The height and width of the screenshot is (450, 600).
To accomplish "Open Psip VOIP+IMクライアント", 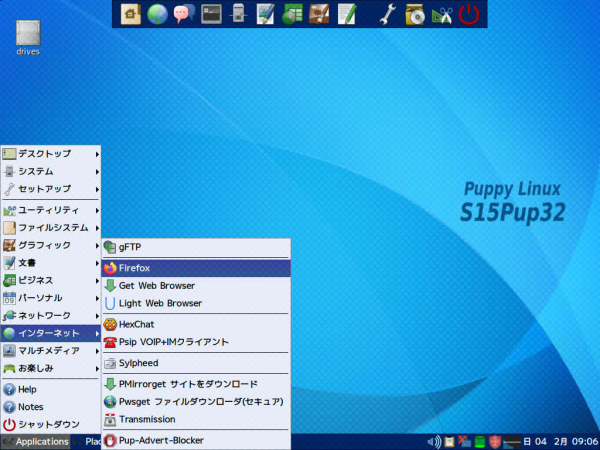I will tap(196, 342).
